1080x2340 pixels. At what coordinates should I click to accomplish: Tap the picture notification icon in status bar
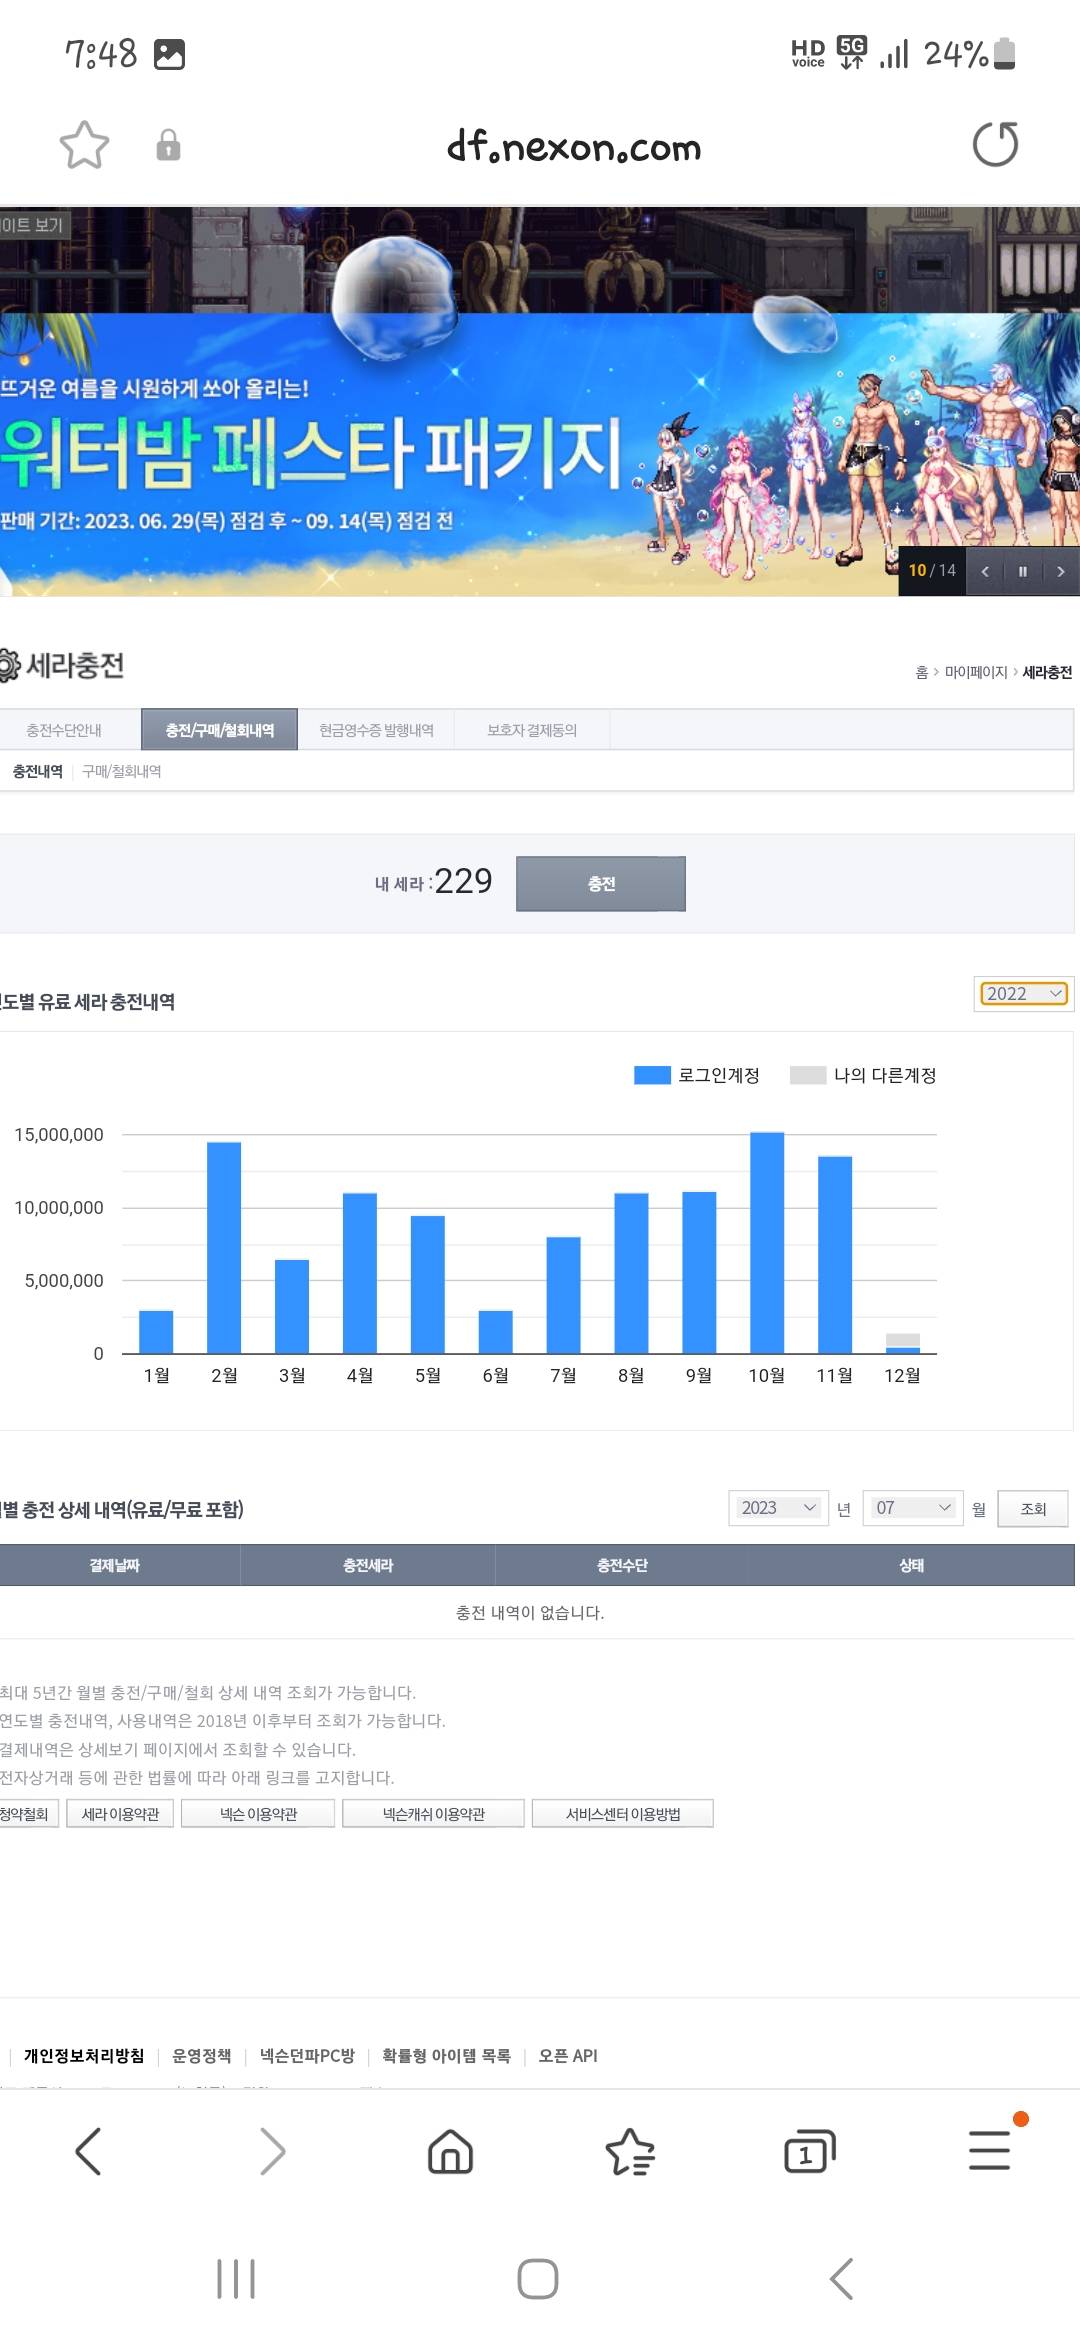169,54
